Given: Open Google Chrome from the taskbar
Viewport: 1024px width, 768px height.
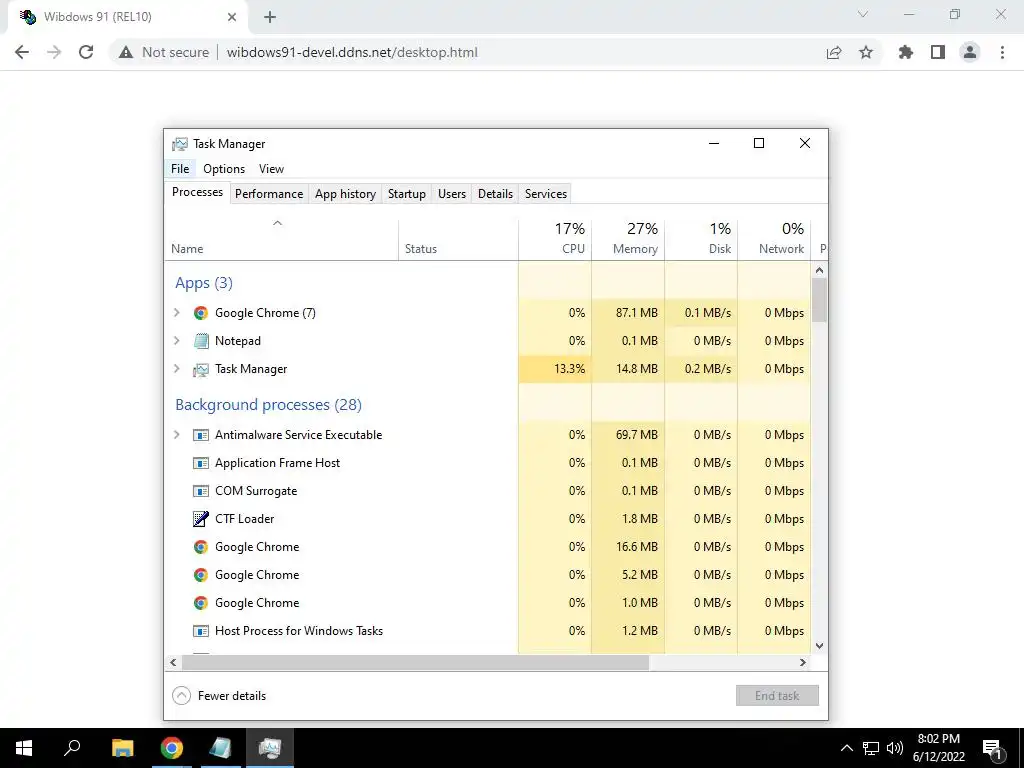Looking at the screenshot, I should [172, 748].
